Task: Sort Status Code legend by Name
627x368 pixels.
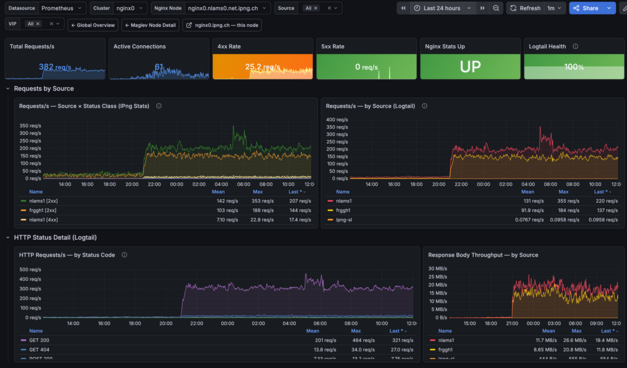Action: click(36, 331)
